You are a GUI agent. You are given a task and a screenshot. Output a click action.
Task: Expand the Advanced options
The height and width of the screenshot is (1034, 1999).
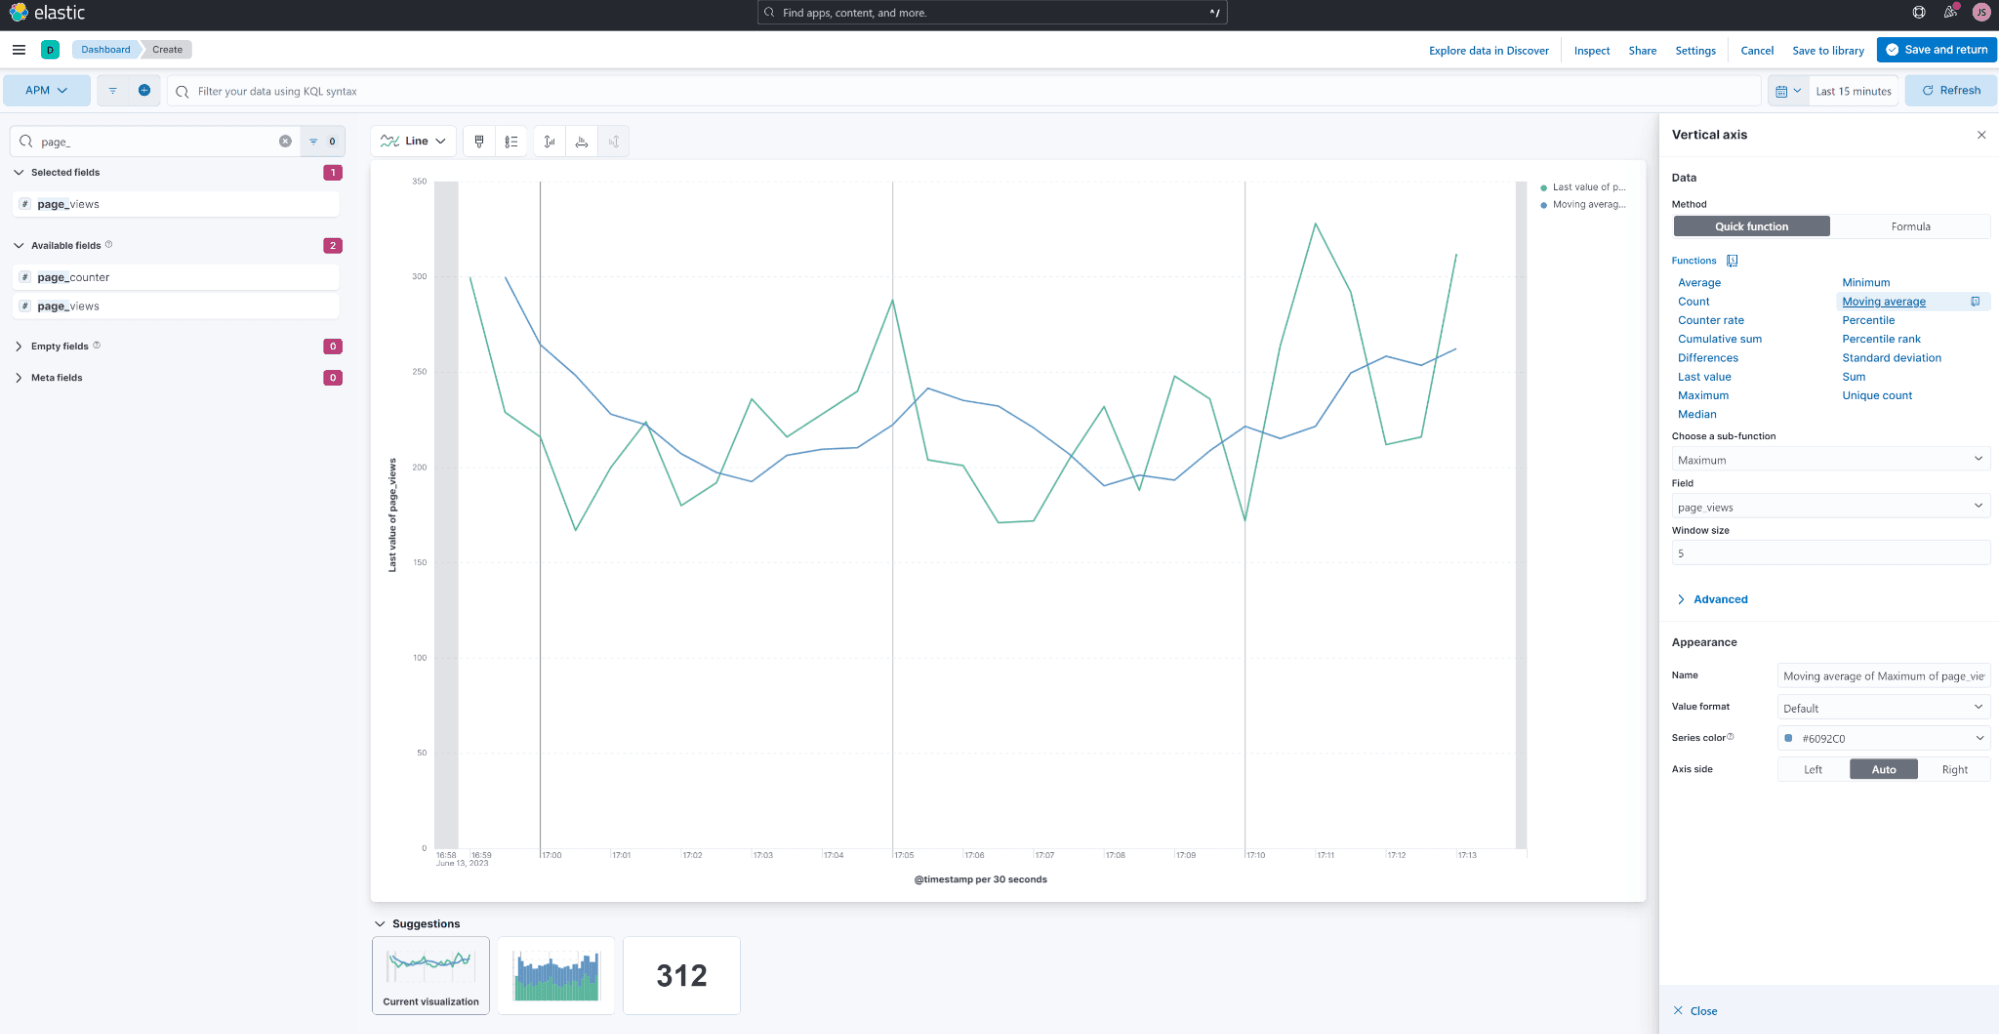pos(1711,599)
